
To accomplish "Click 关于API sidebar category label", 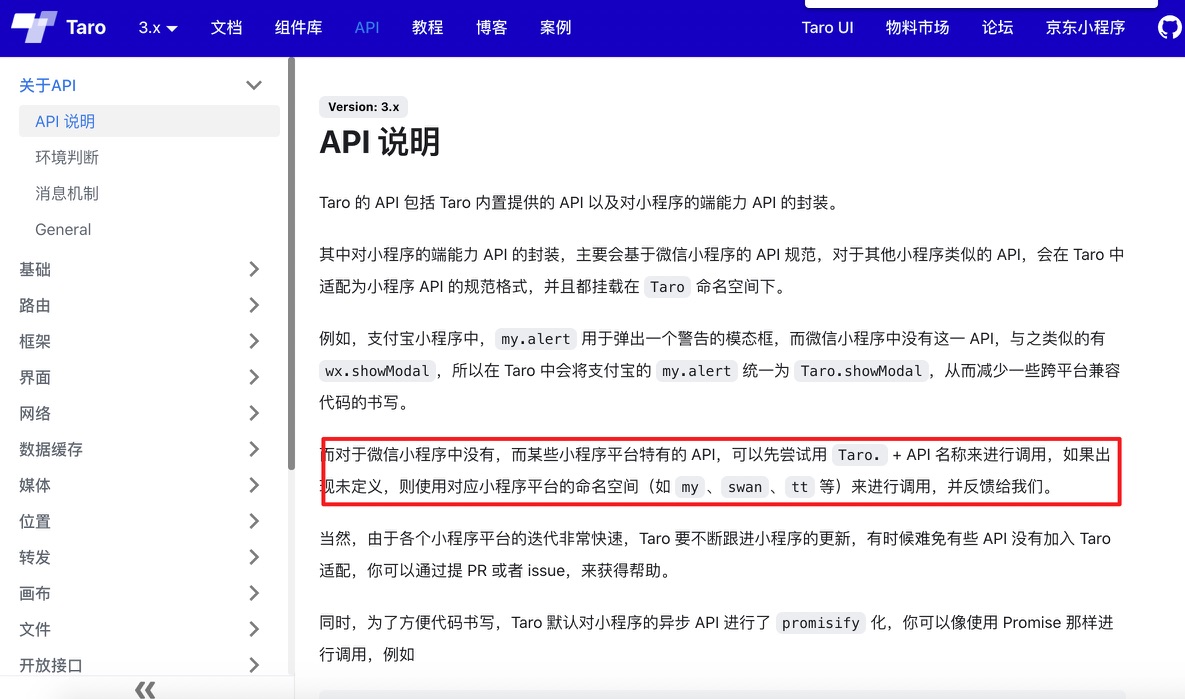I will 48,85.
